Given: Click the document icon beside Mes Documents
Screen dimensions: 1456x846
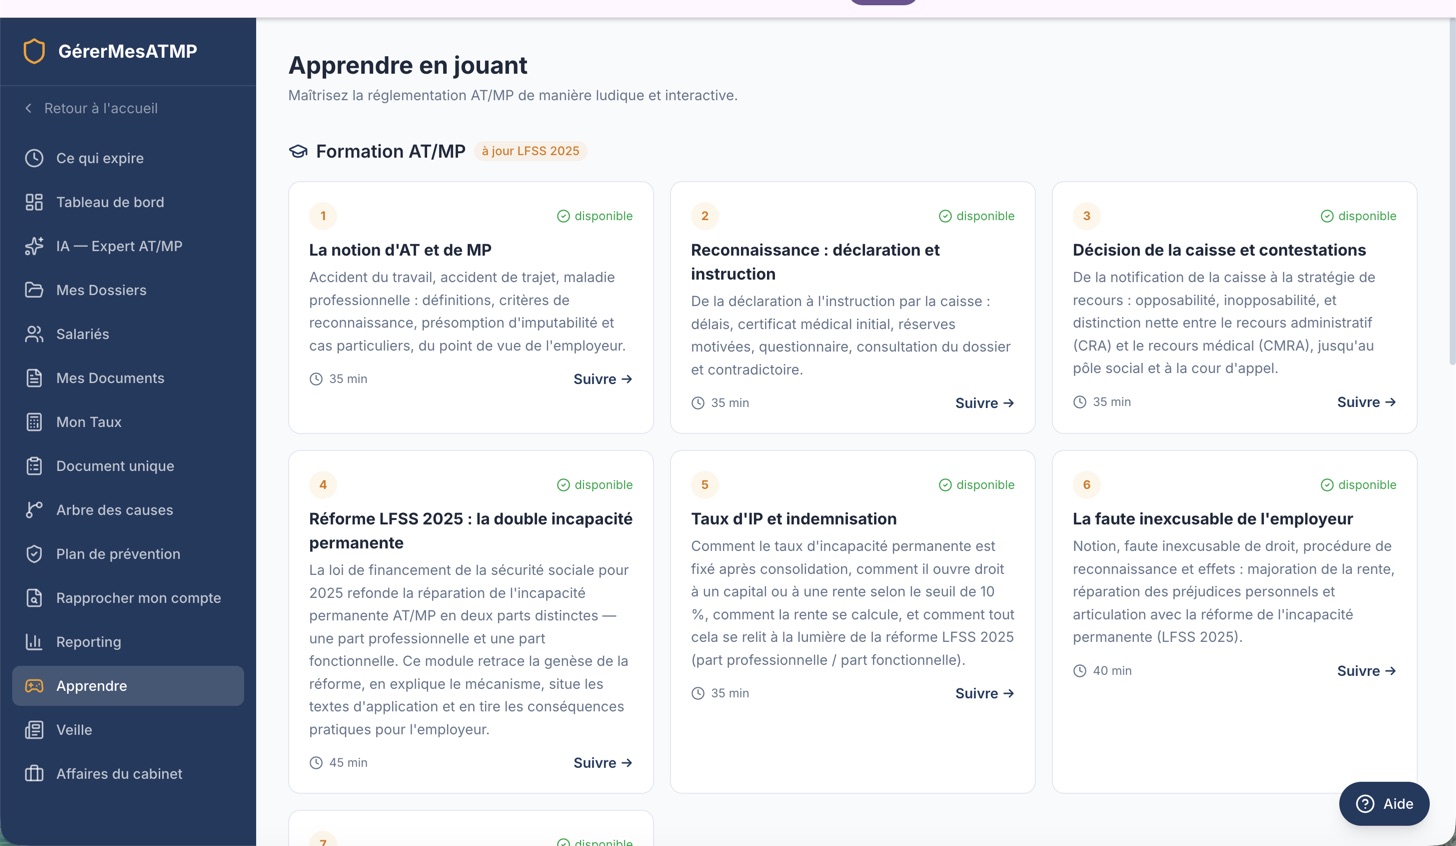Looking at the screenshot, I should [34, 378].
